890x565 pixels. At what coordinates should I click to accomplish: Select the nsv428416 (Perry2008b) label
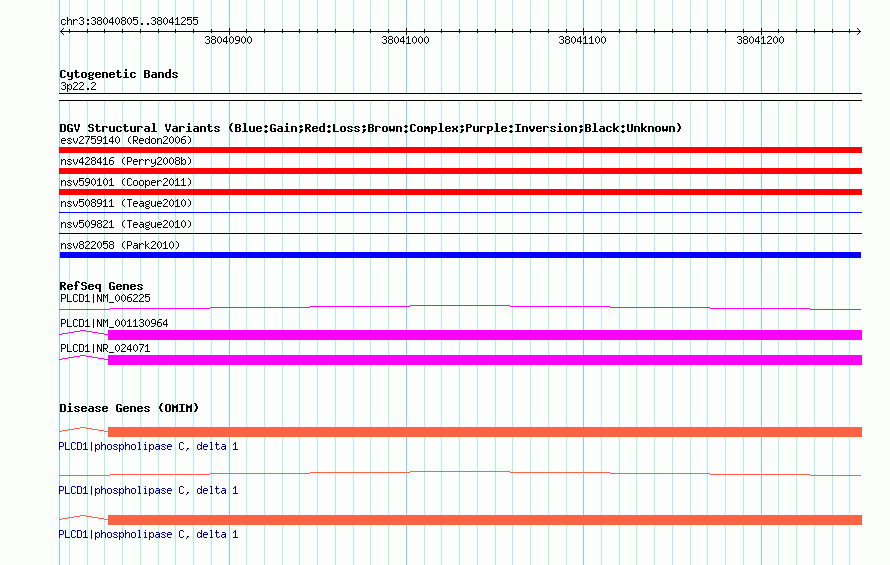click(x=126, y=161)
